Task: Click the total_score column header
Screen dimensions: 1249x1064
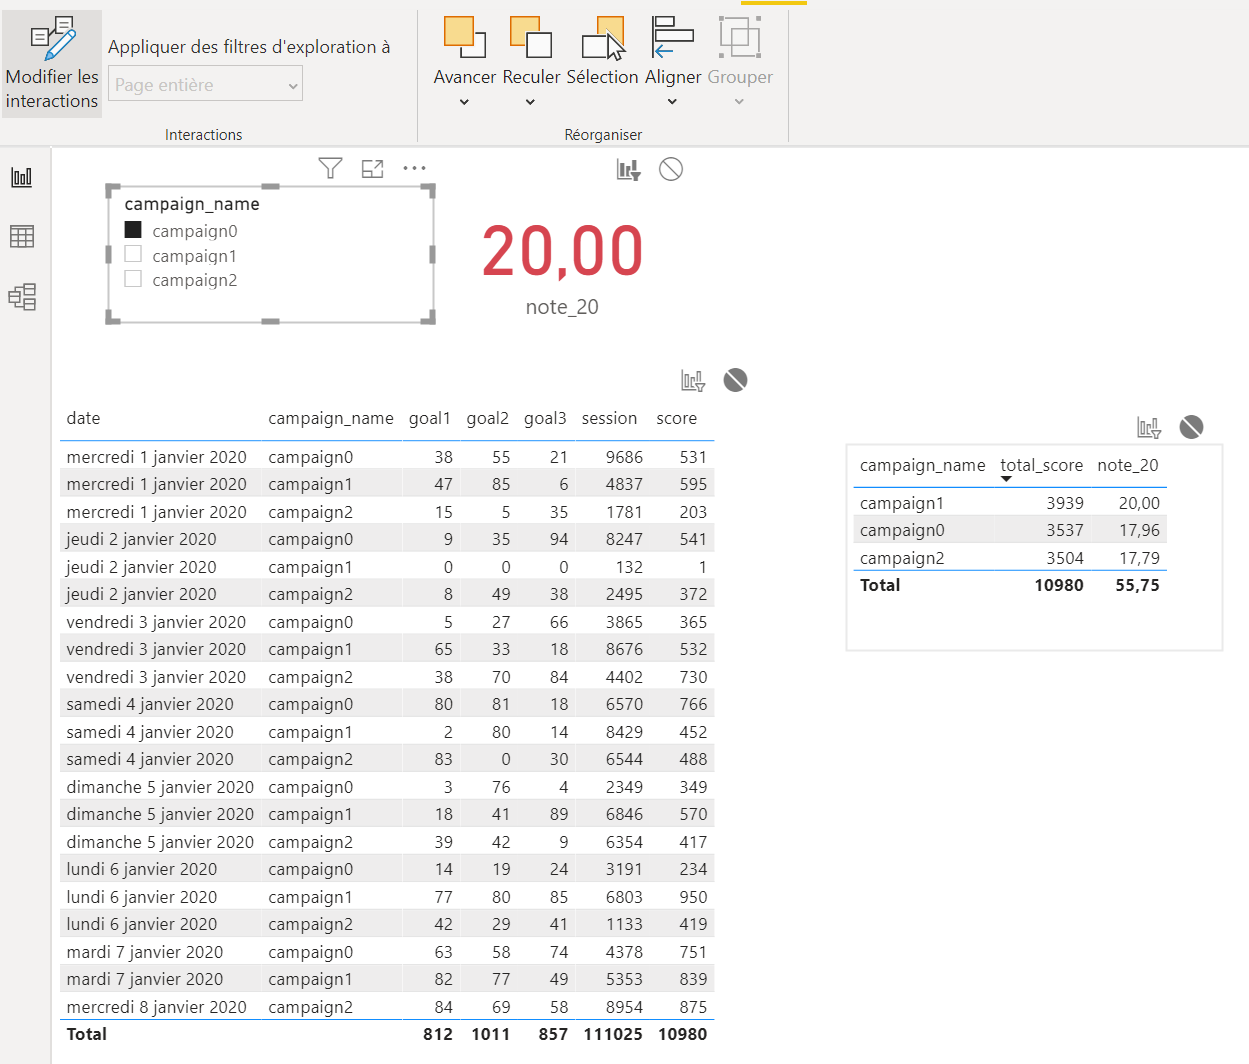Action: [1041, 465]
